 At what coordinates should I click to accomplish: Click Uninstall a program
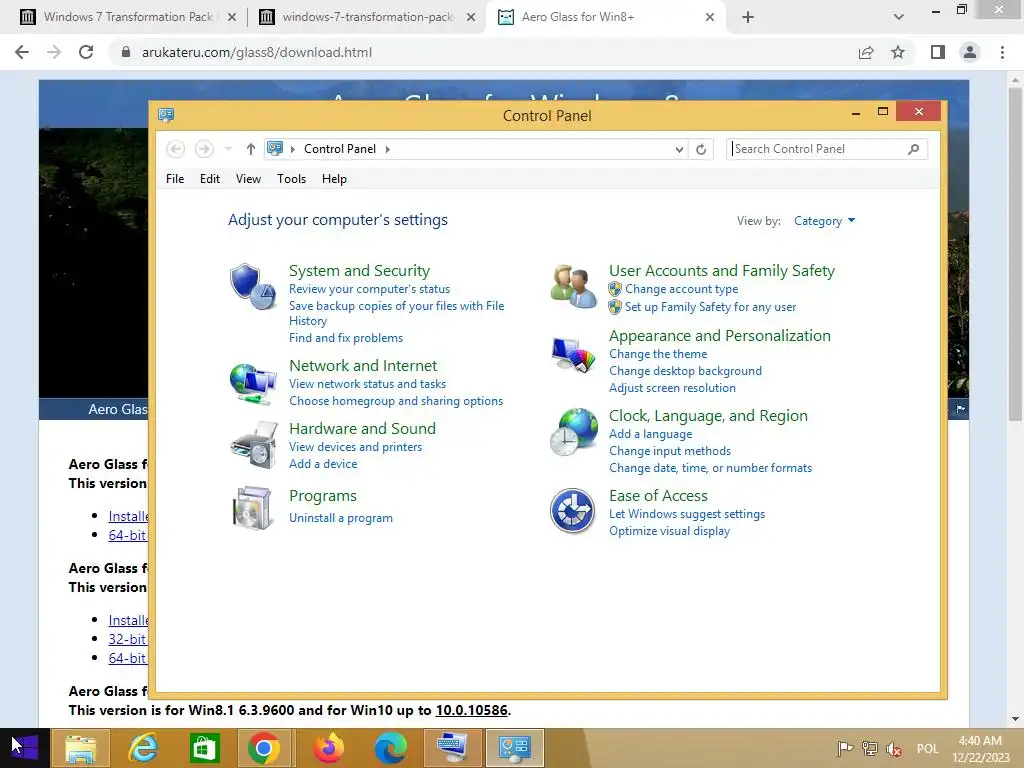pos(341,518)
